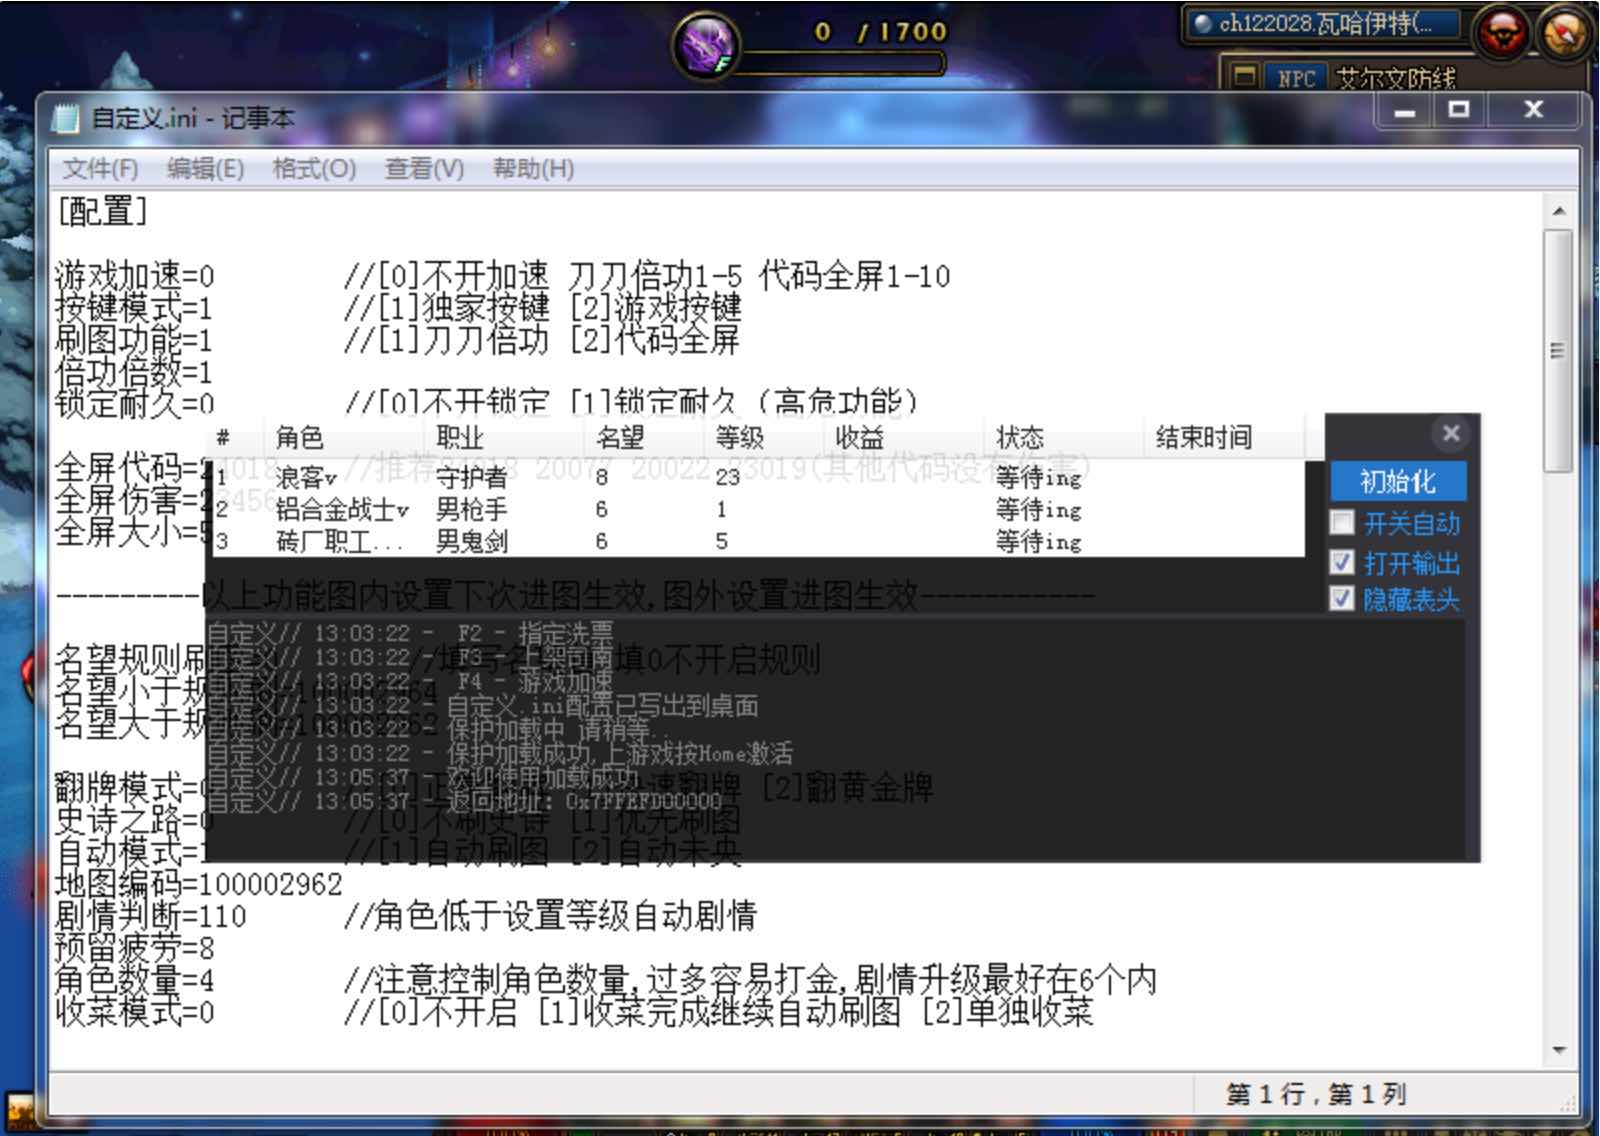Place cursor on 角色数量=4 line

click(135, 979)
